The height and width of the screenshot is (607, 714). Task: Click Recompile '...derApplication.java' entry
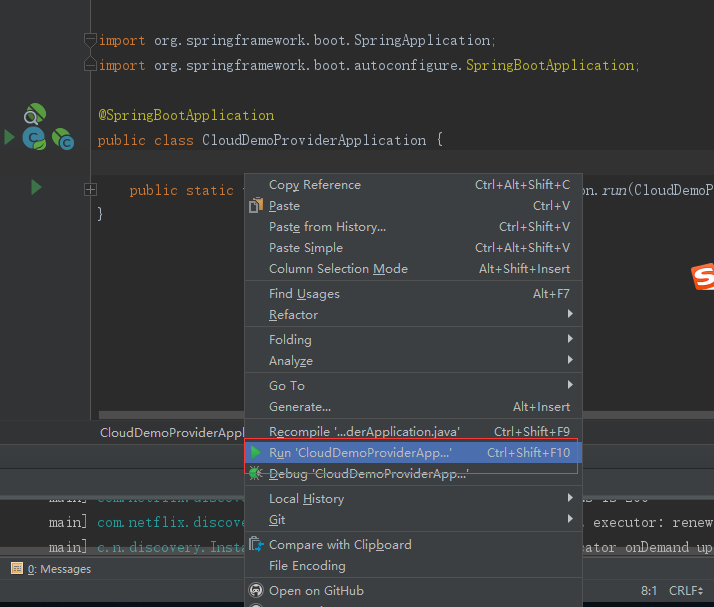[x=413, y=431]
